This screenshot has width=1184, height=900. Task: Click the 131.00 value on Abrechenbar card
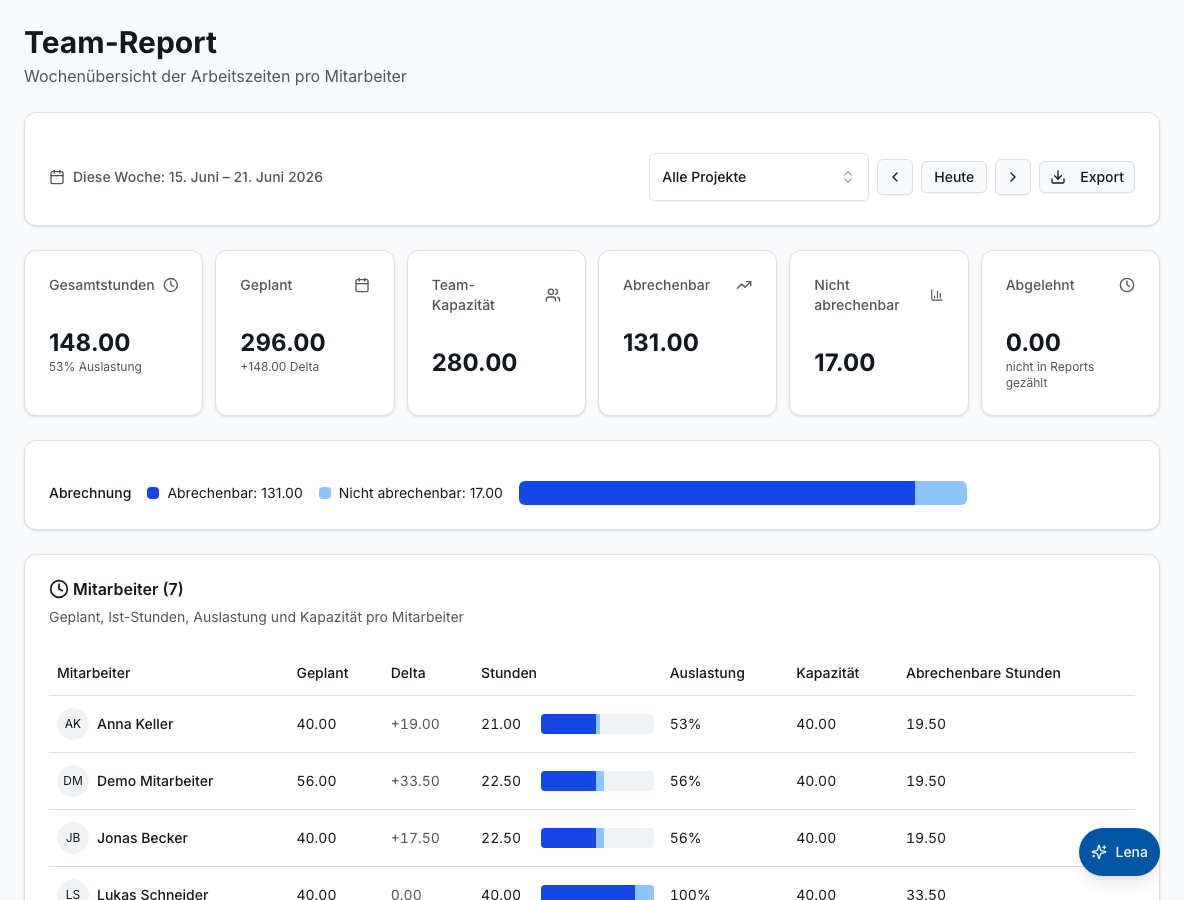point(661,342)
